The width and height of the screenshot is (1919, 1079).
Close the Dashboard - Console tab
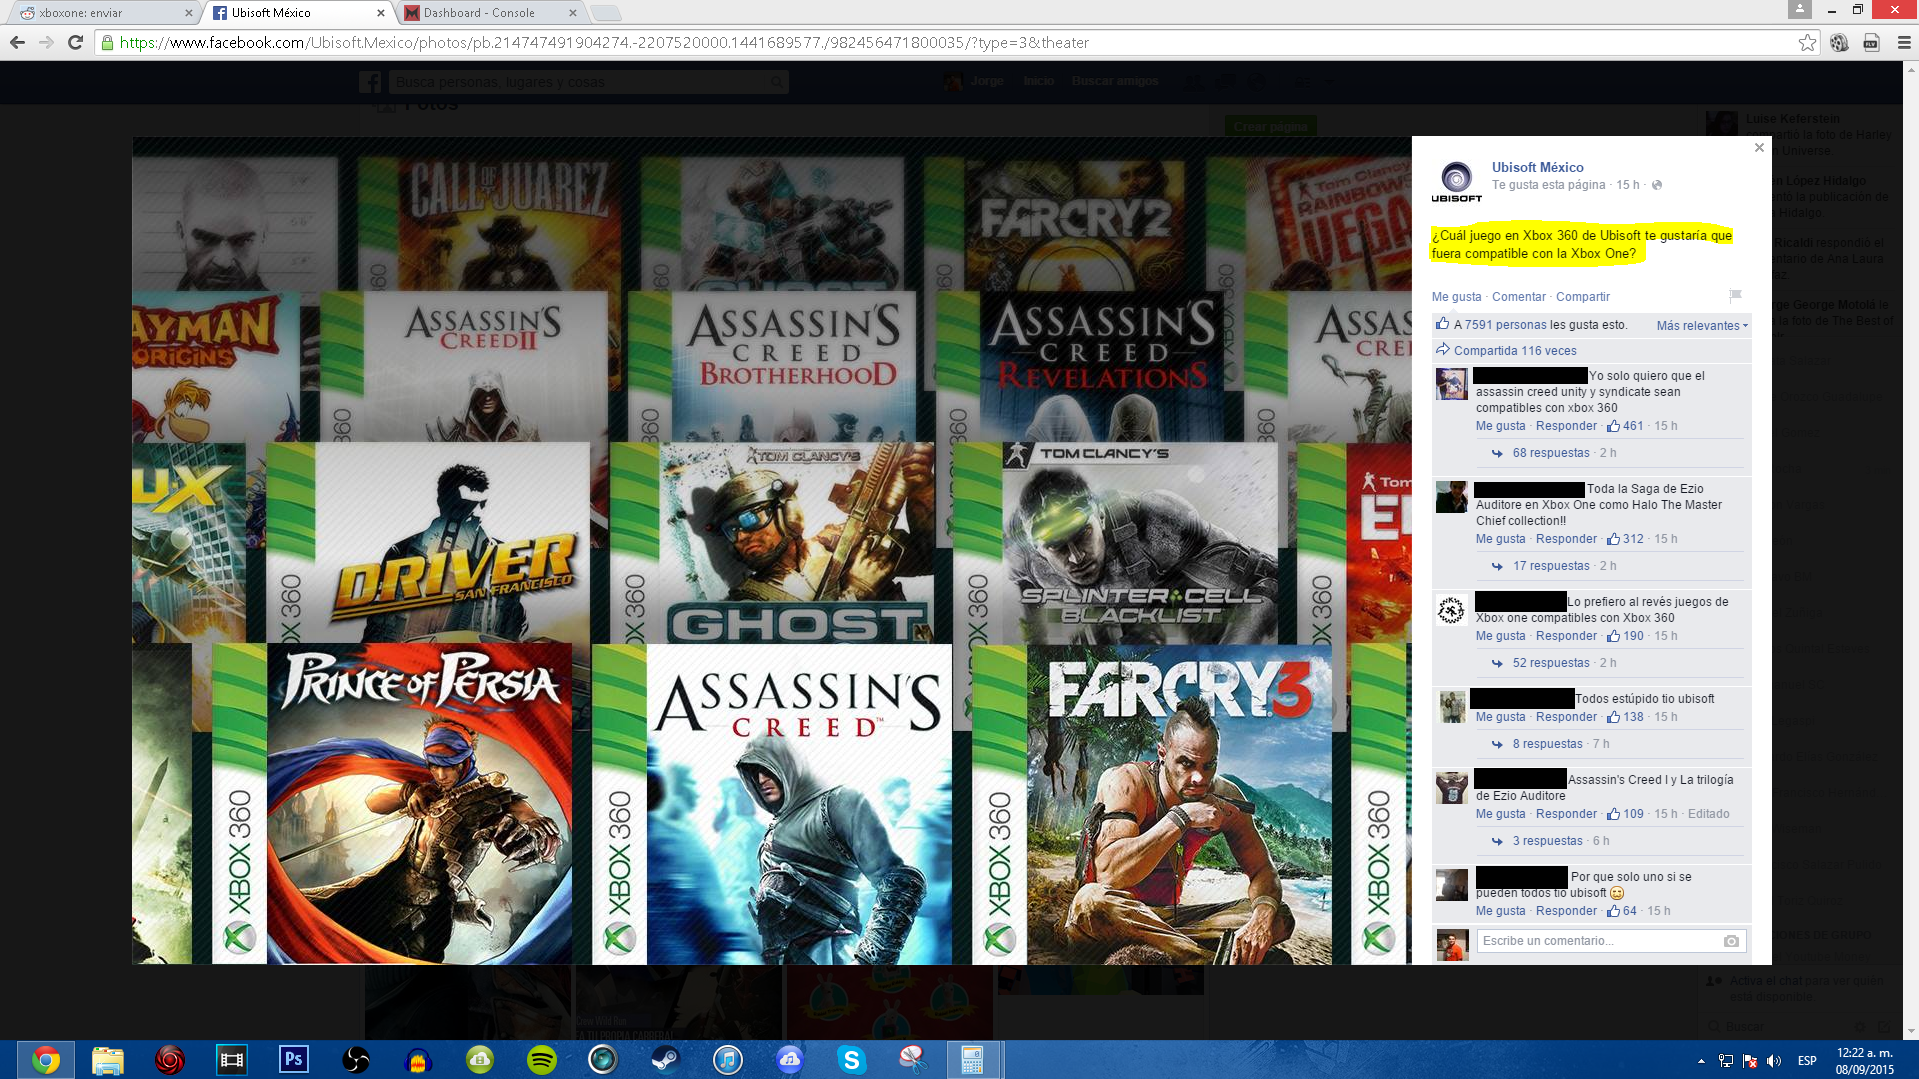[x=572, y=13]
